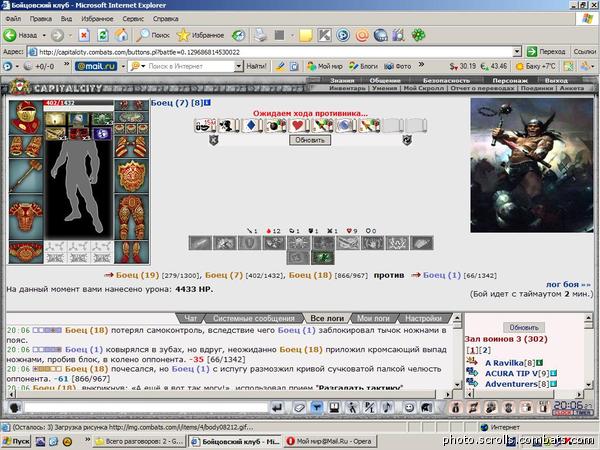
Task: Open the Справка menu
Action: [x=165, y=19]
